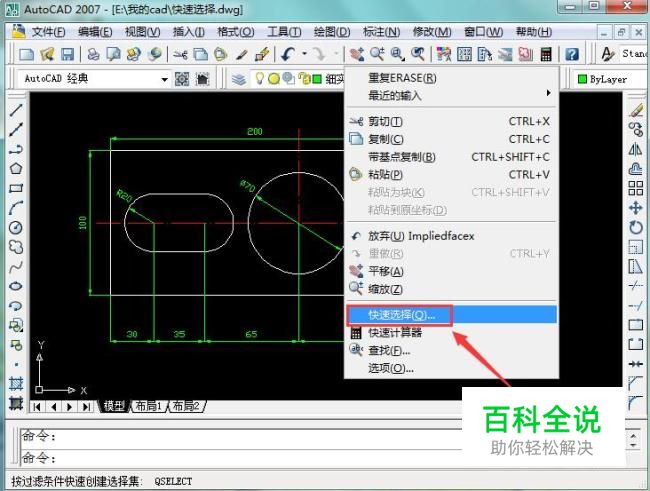Click the last-tab navigation arrow

tap(86, 407)
